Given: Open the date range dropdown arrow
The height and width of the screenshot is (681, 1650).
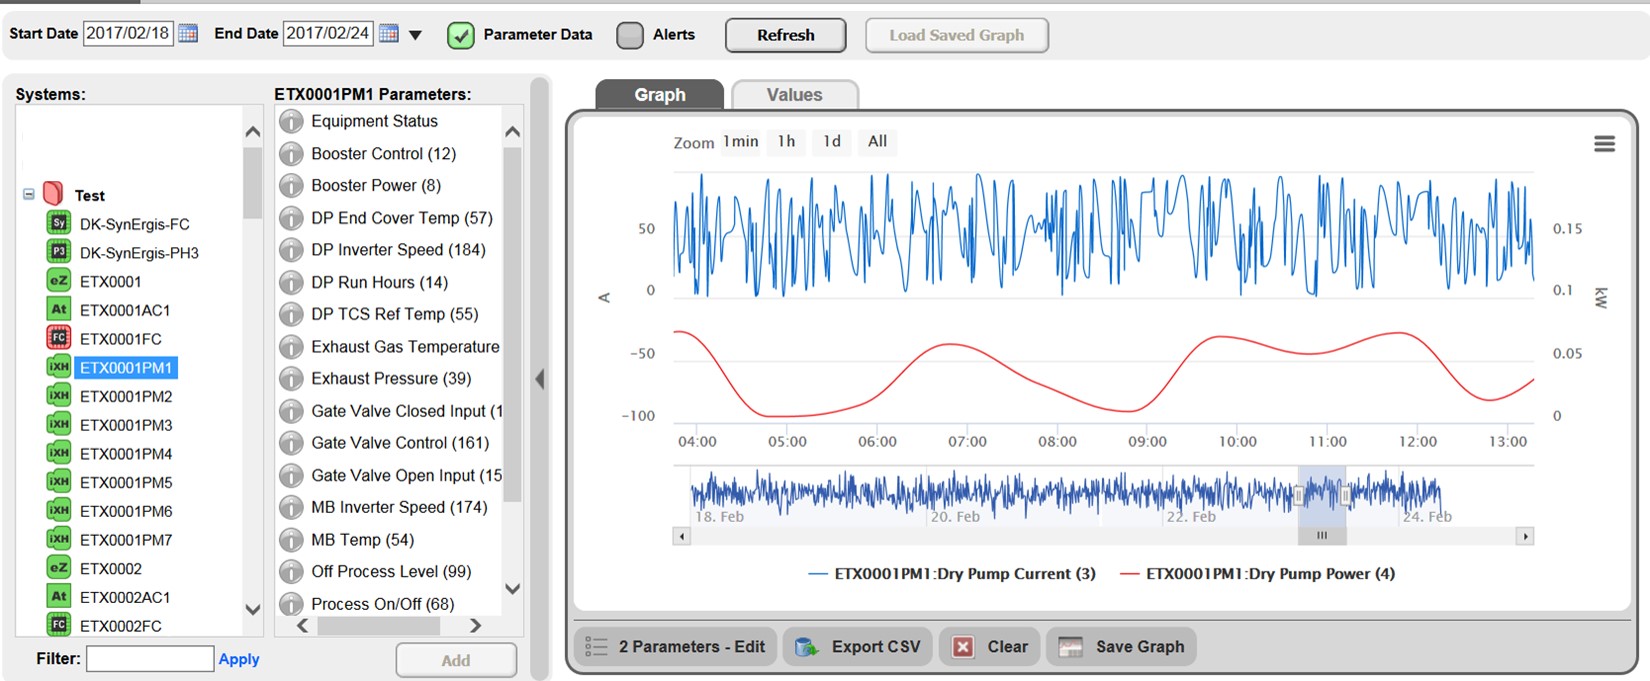Looking at the screenshot, I should [416, 35].
